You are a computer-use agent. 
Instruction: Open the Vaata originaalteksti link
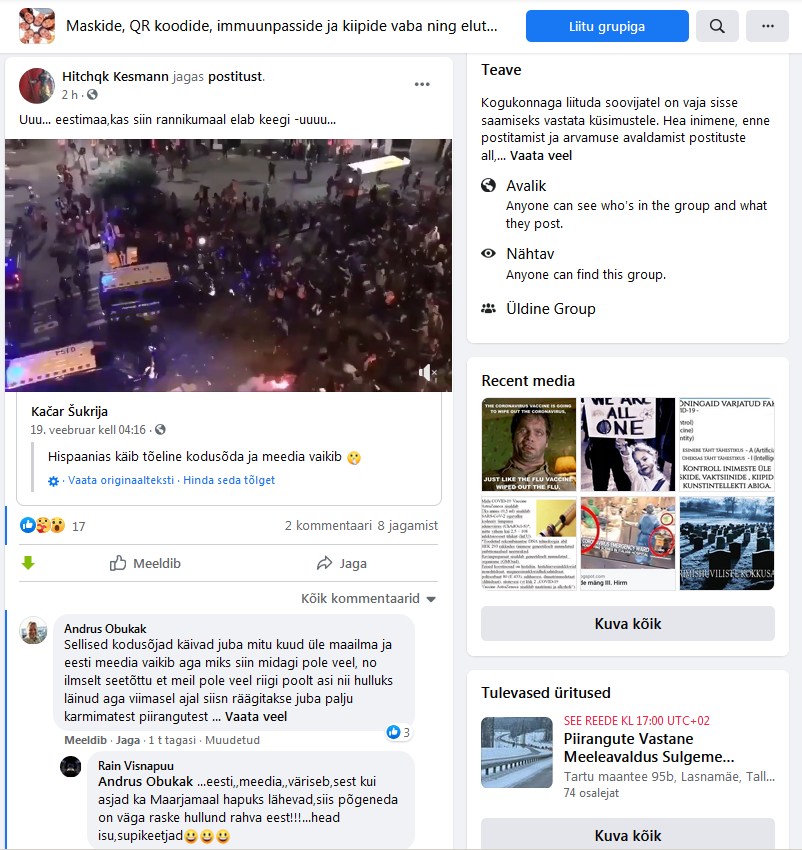pos(121,480)
